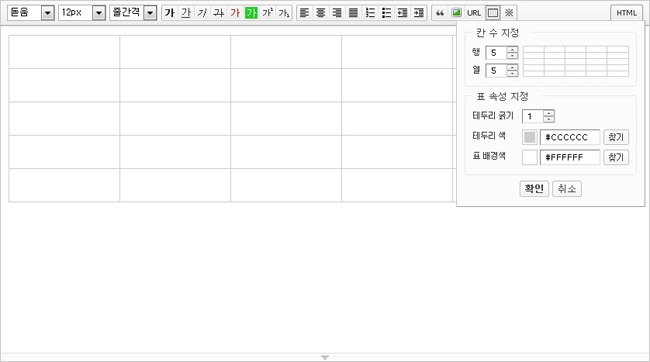
Task: Open the red font color tool
Action: pyautogui.click(x=235, y=13)
